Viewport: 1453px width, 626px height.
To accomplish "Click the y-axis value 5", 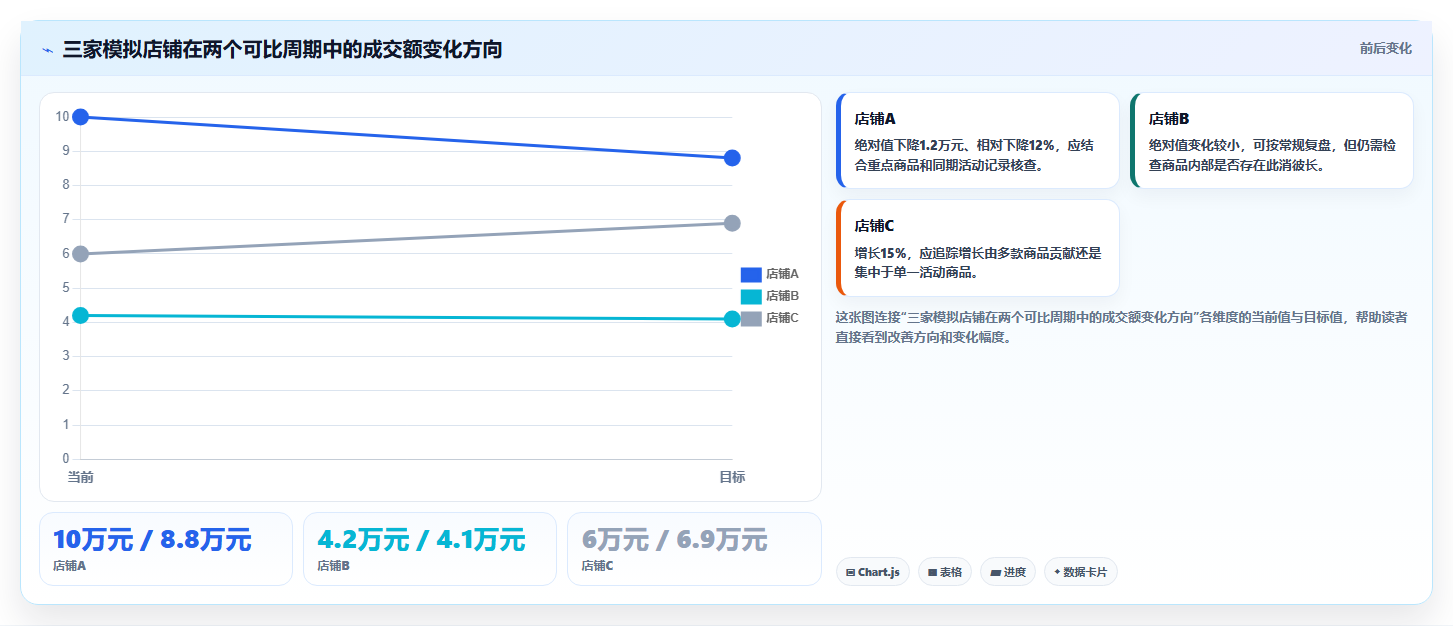I will pyautogui.click(x=65, y=288).
